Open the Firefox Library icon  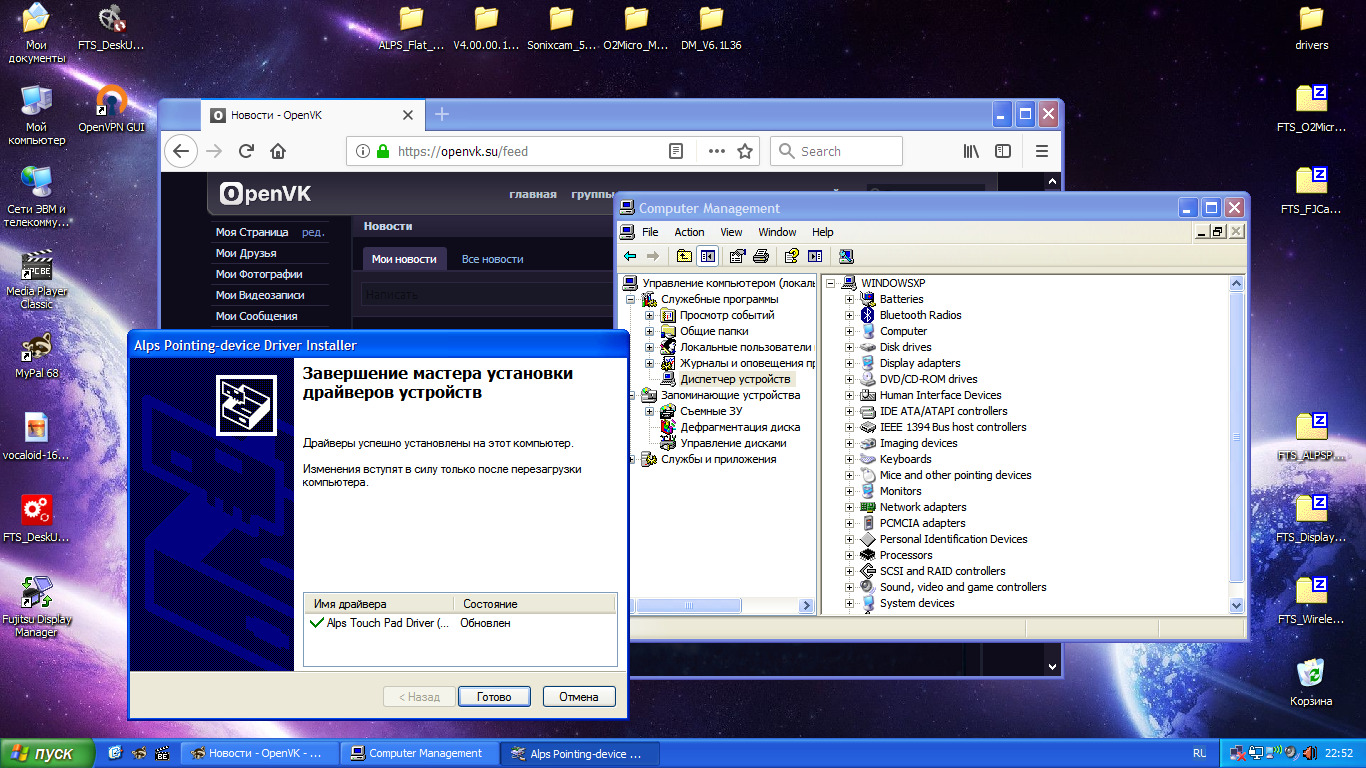[x=971, y=151]
